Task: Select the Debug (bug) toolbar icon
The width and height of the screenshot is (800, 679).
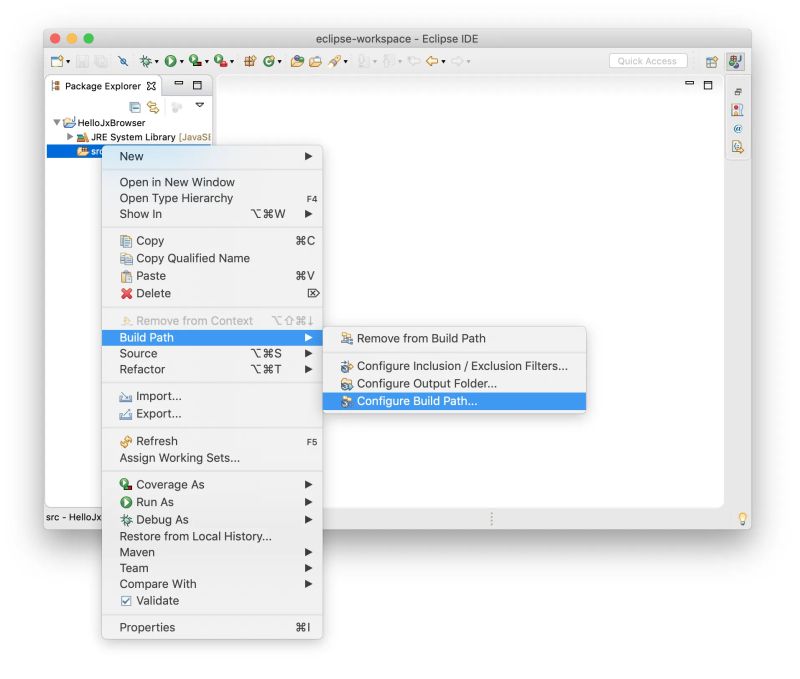Action: 145,61
